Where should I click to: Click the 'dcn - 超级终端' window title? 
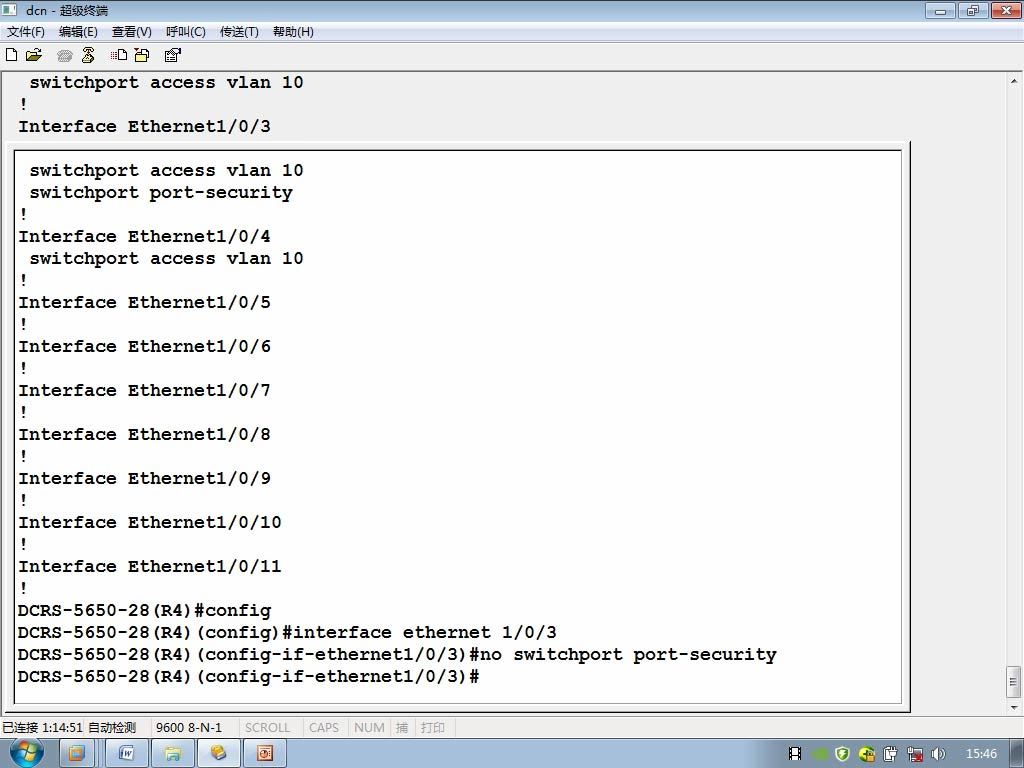(x=67, y=10)
